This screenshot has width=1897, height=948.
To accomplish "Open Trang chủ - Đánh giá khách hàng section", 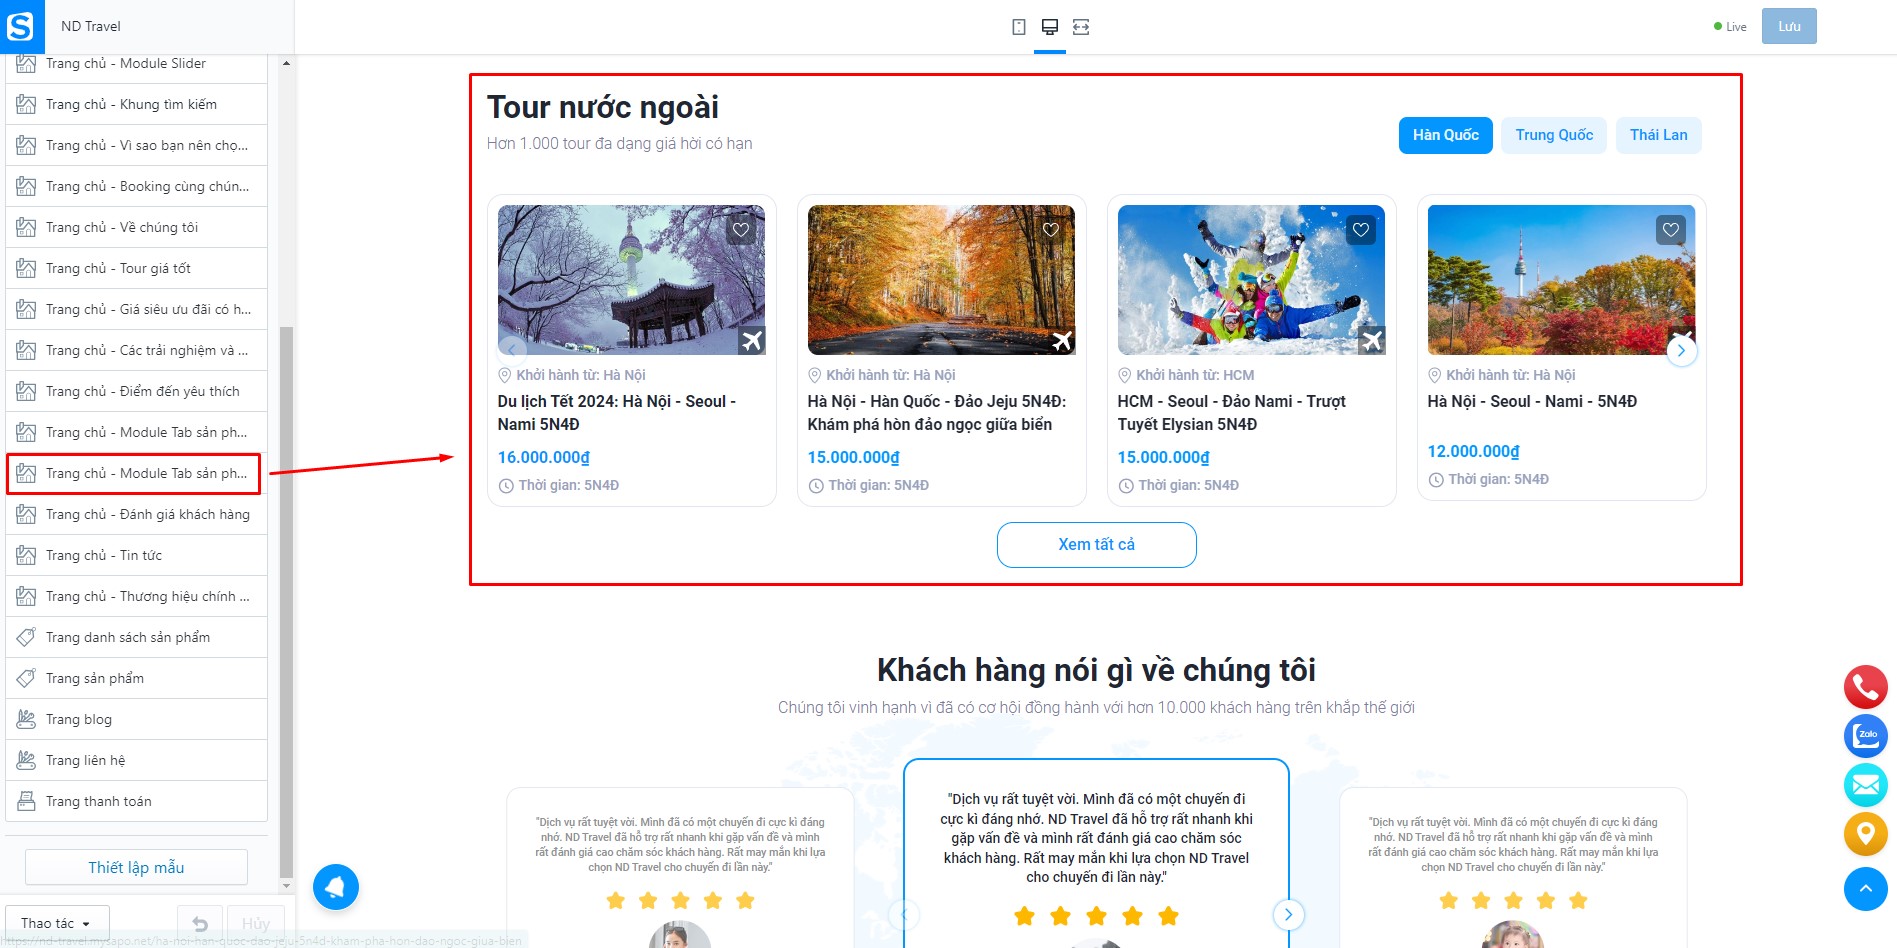I will [x=136, y=514].
